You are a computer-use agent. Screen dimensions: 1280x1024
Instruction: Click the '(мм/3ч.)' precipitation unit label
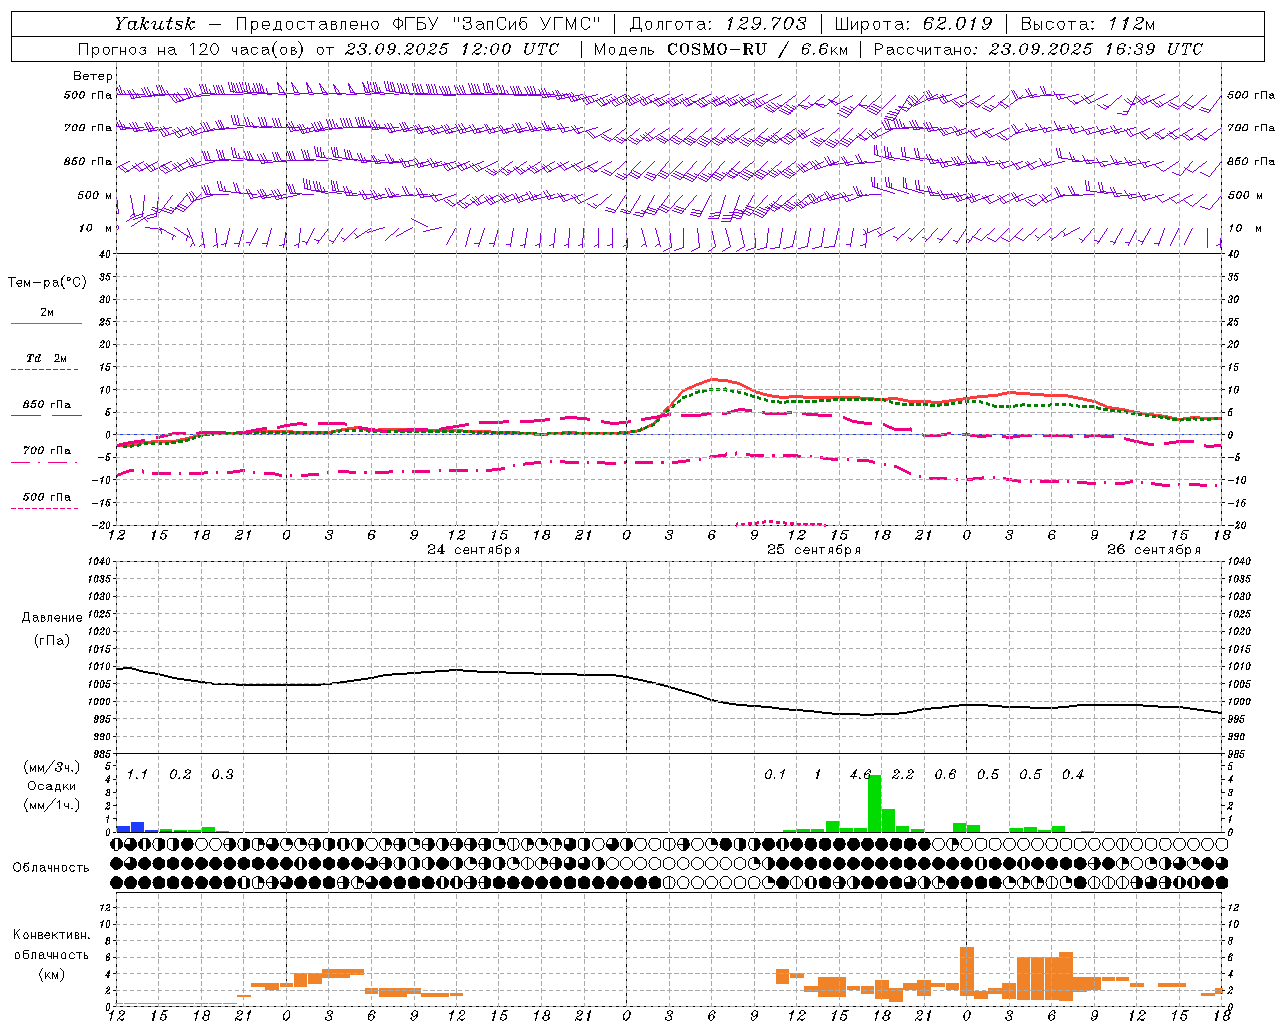click(50, 767)
